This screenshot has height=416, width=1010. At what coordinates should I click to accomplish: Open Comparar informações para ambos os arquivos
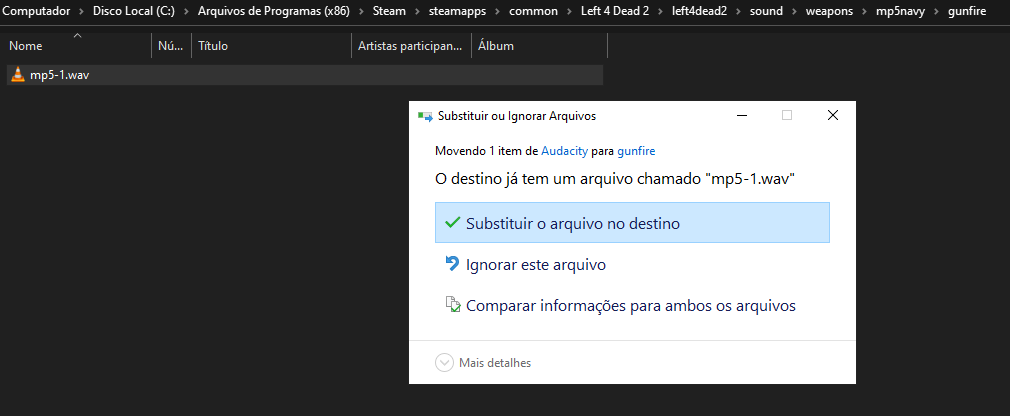click(x=632, y=305)
